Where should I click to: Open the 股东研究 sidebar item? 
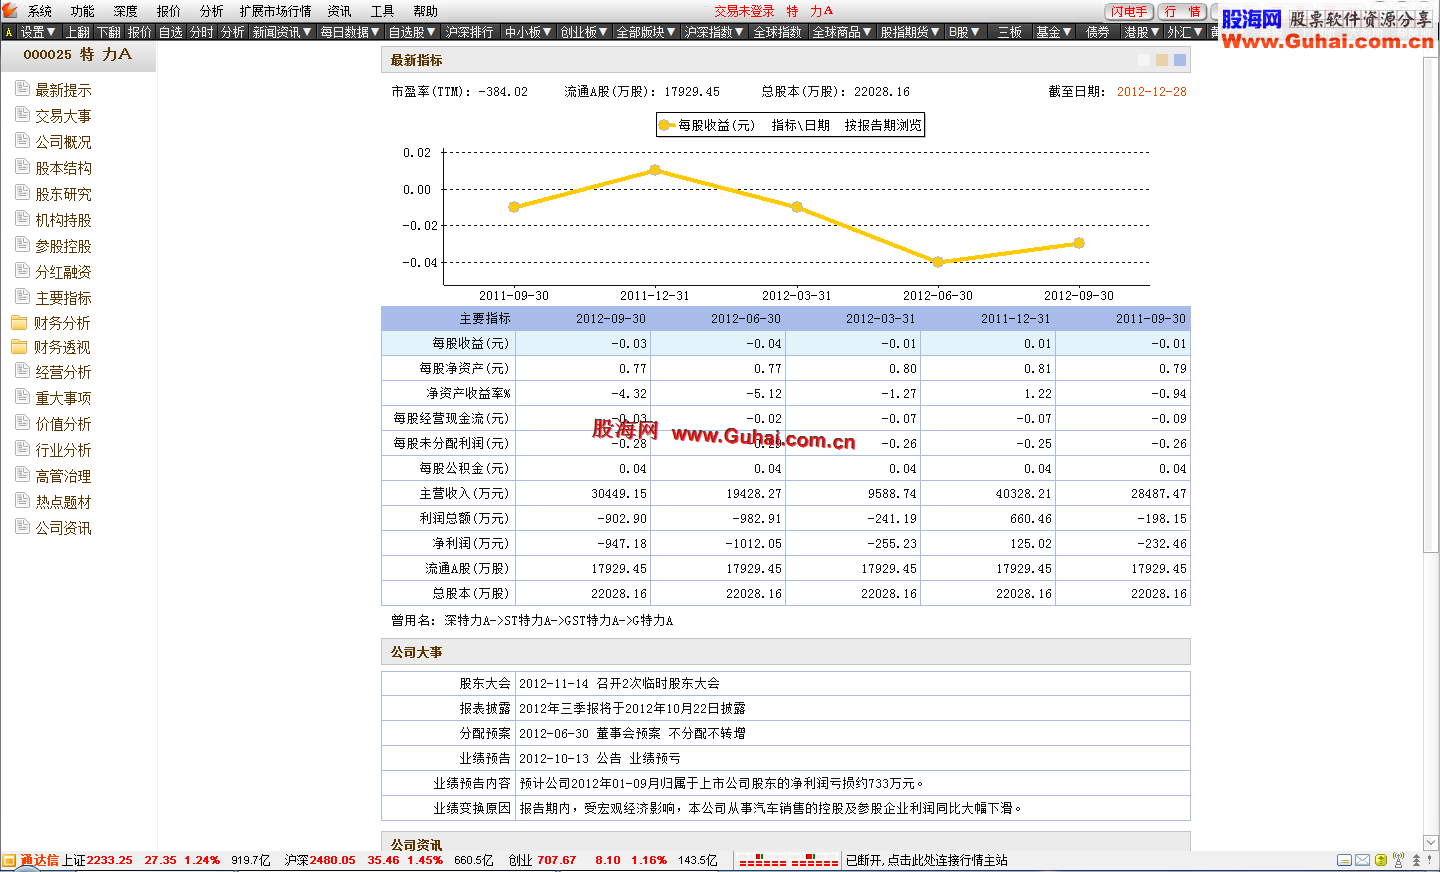[x=54, y=194]
